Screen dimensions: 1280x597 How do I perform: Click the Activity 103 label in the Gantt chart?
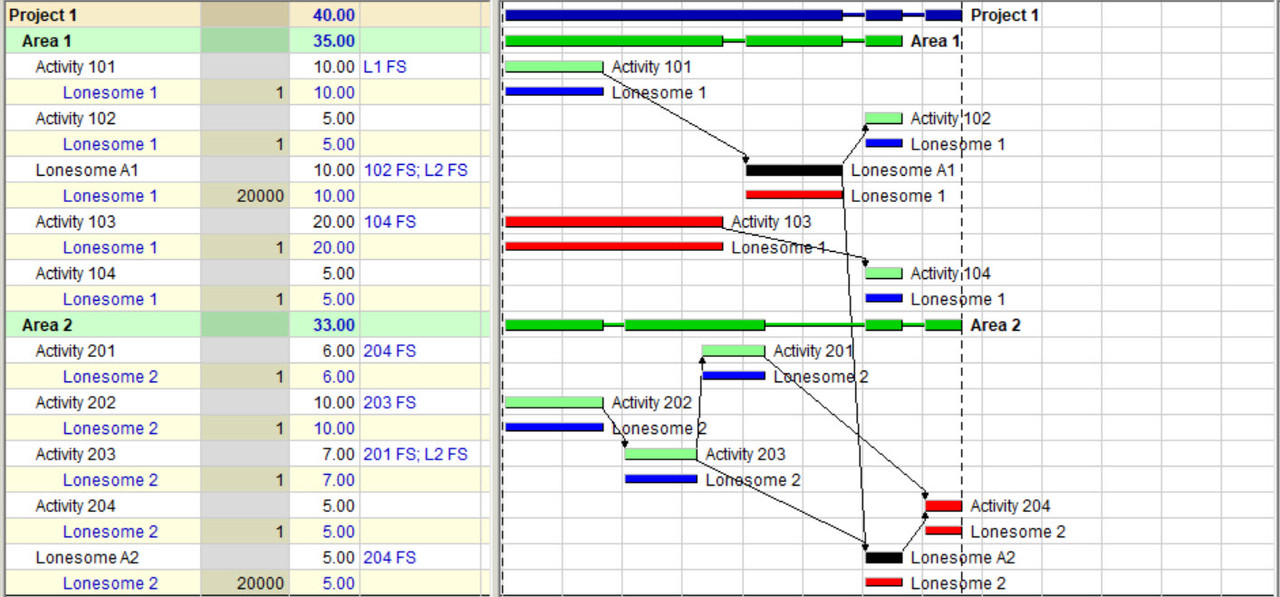(x=771, y=222)
